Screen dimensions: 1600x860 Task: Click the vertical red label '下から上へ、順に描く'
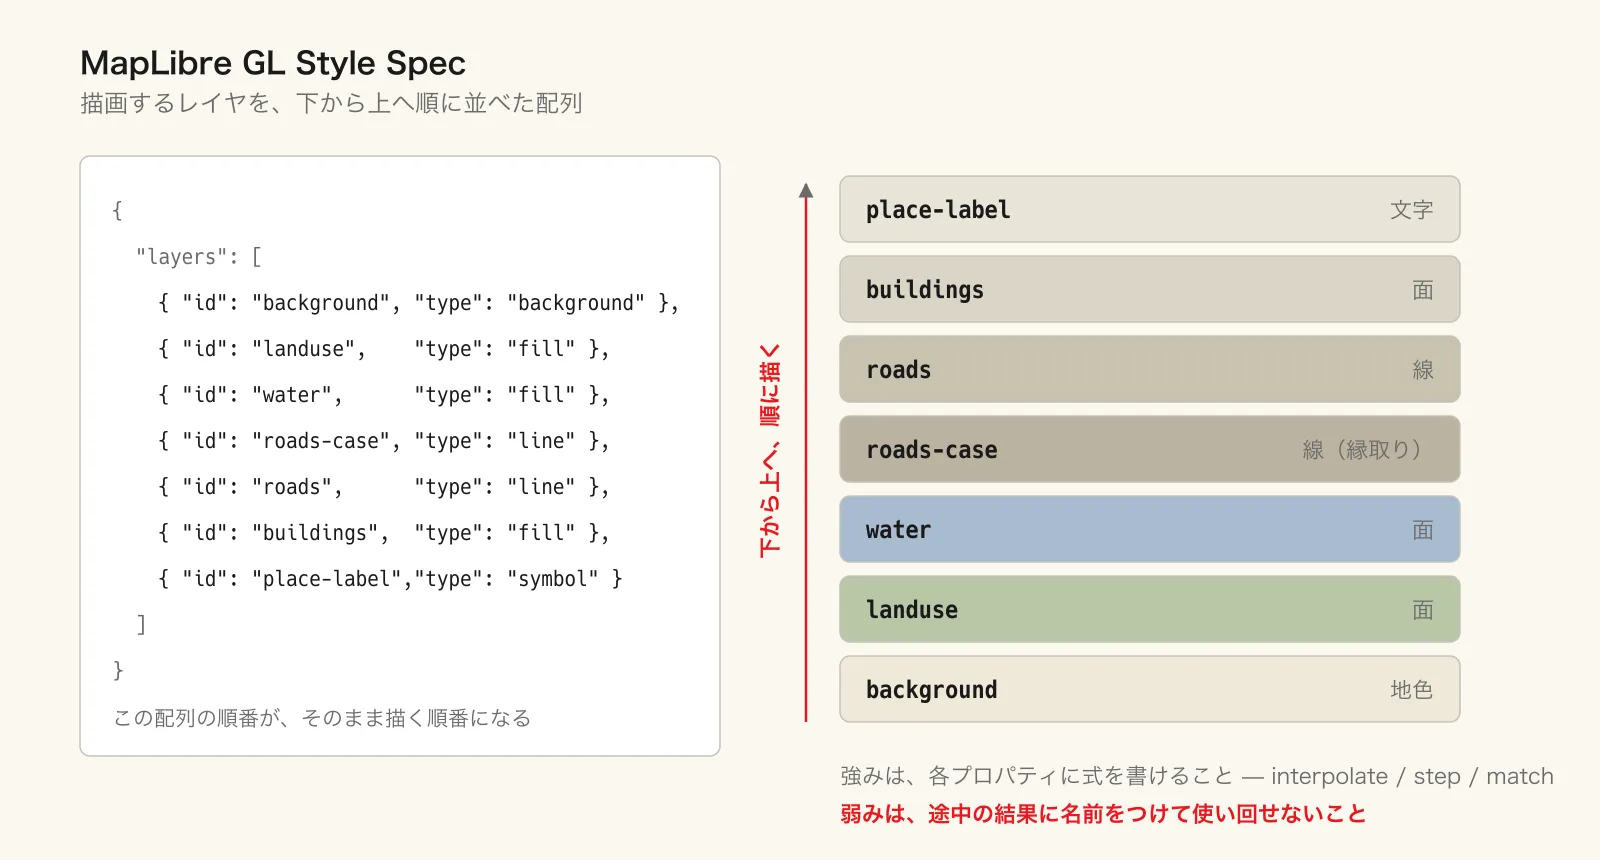coord(770,450)
